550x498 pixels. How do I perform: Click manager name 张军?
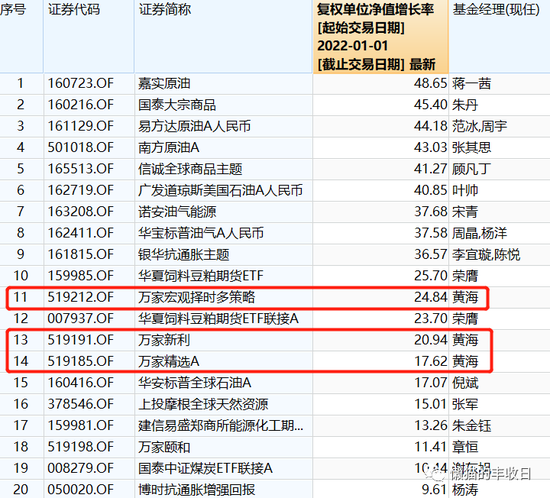(x=465, y=404)
